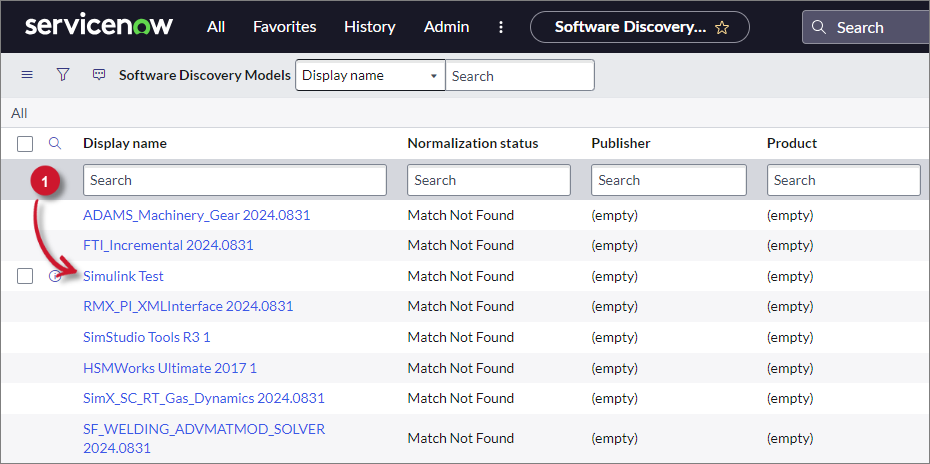Click the Product column search field
The height and width of the screenshot is (464, 930).
(x=844, y=180)
